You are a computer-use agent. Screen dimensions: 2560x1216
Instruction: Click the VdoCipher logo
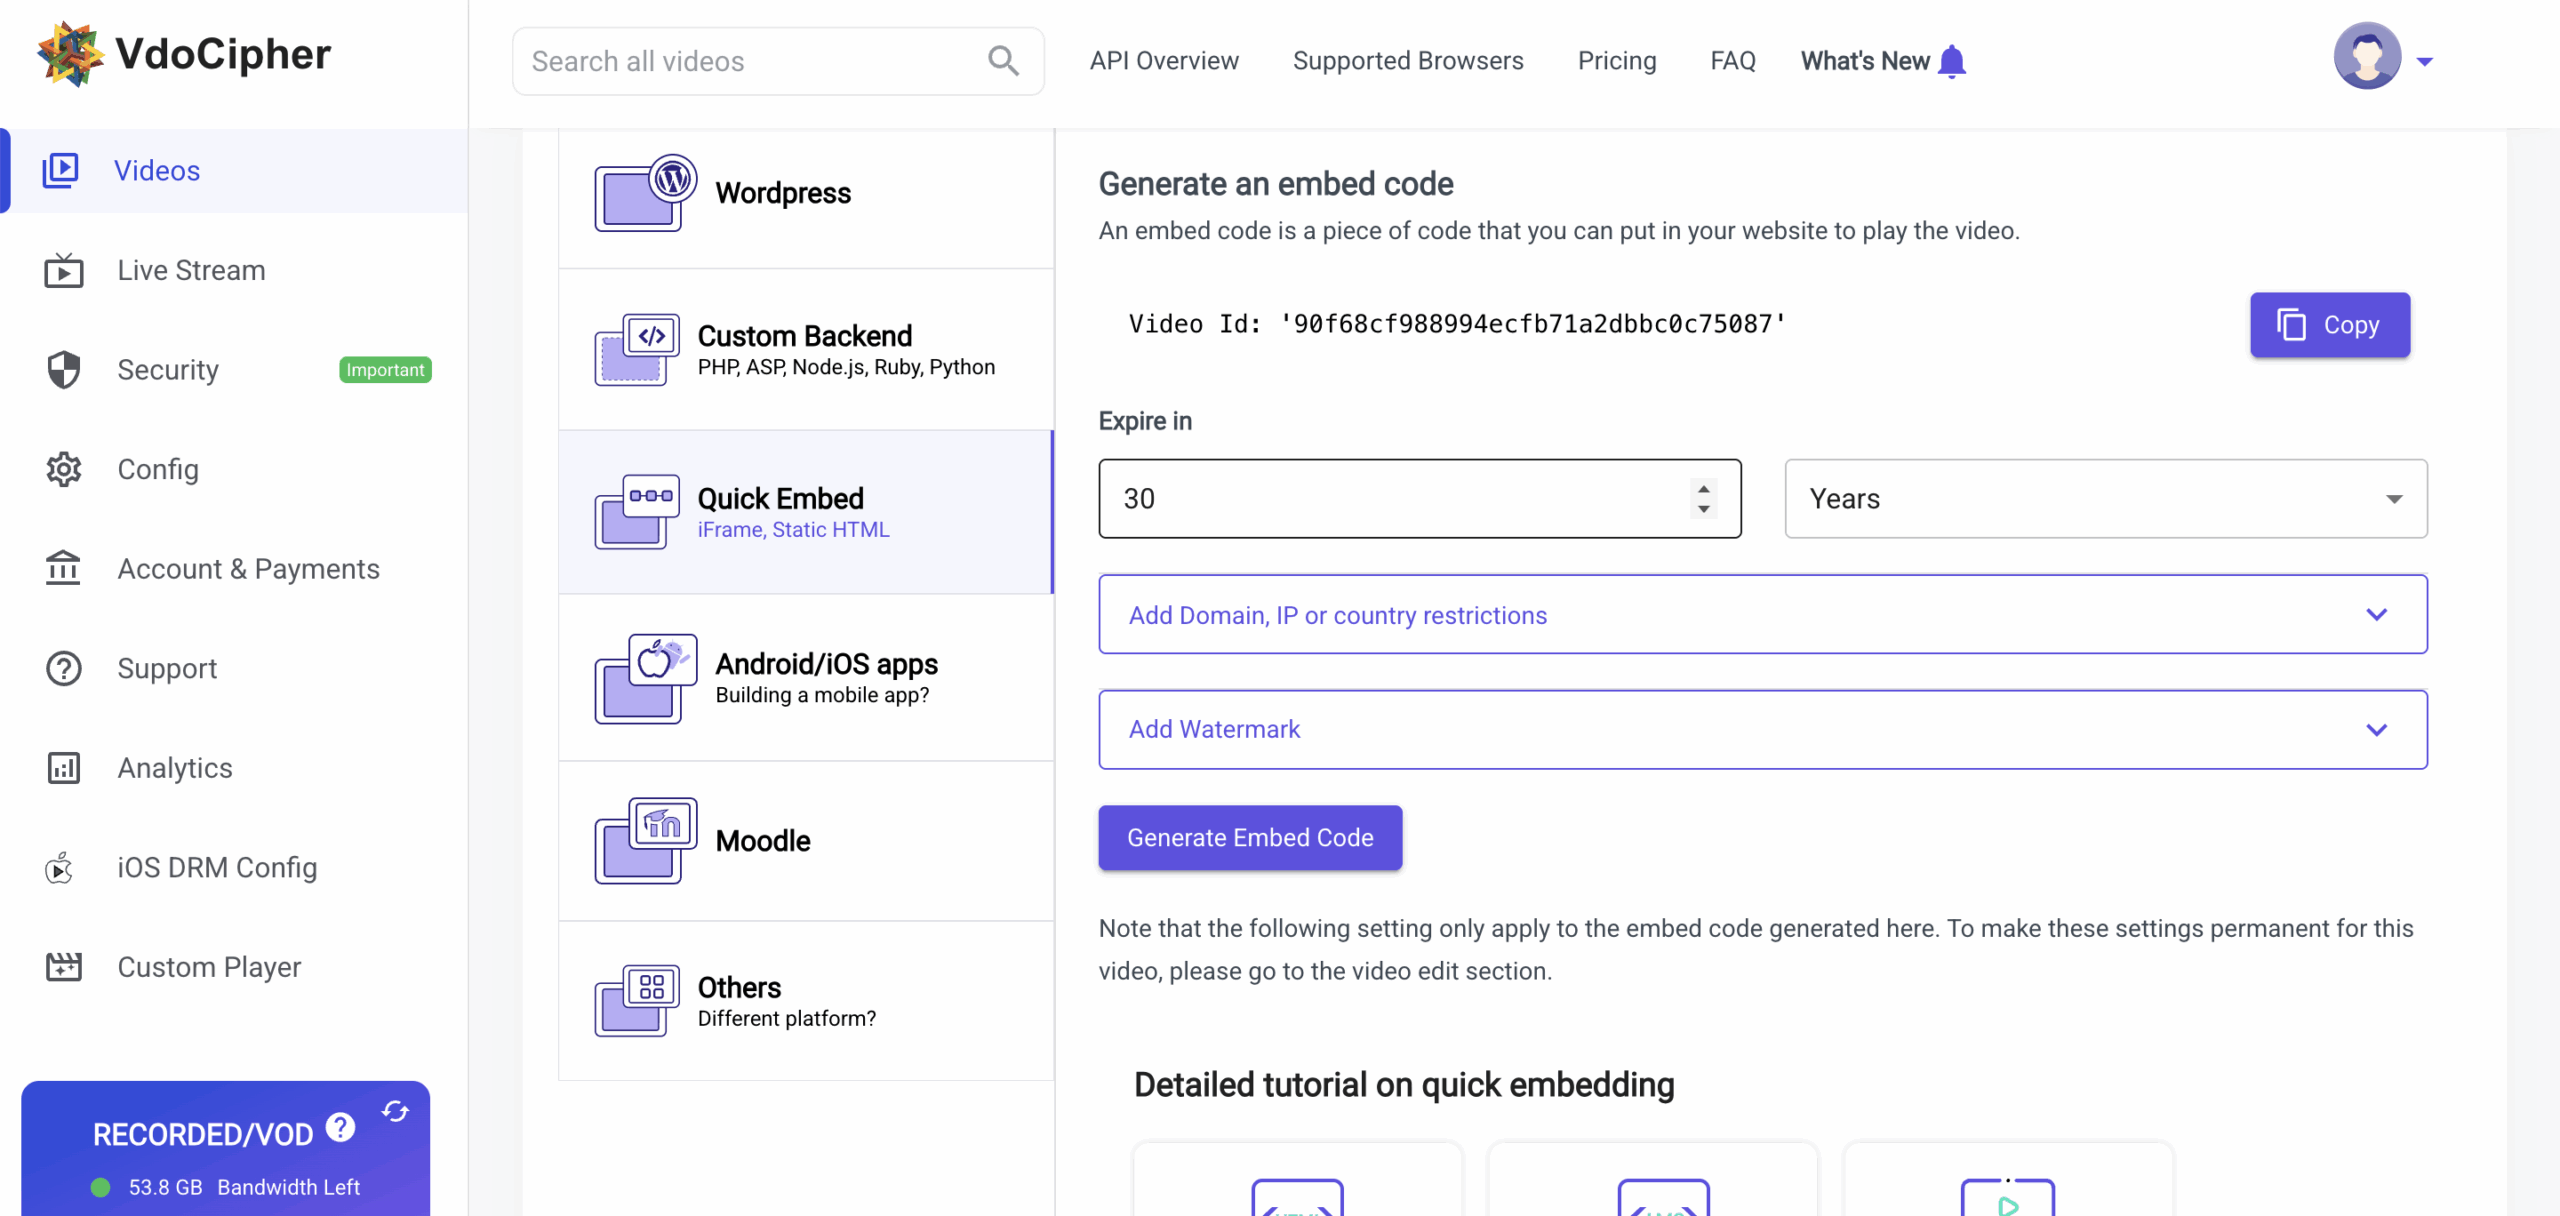click(184, 54)
